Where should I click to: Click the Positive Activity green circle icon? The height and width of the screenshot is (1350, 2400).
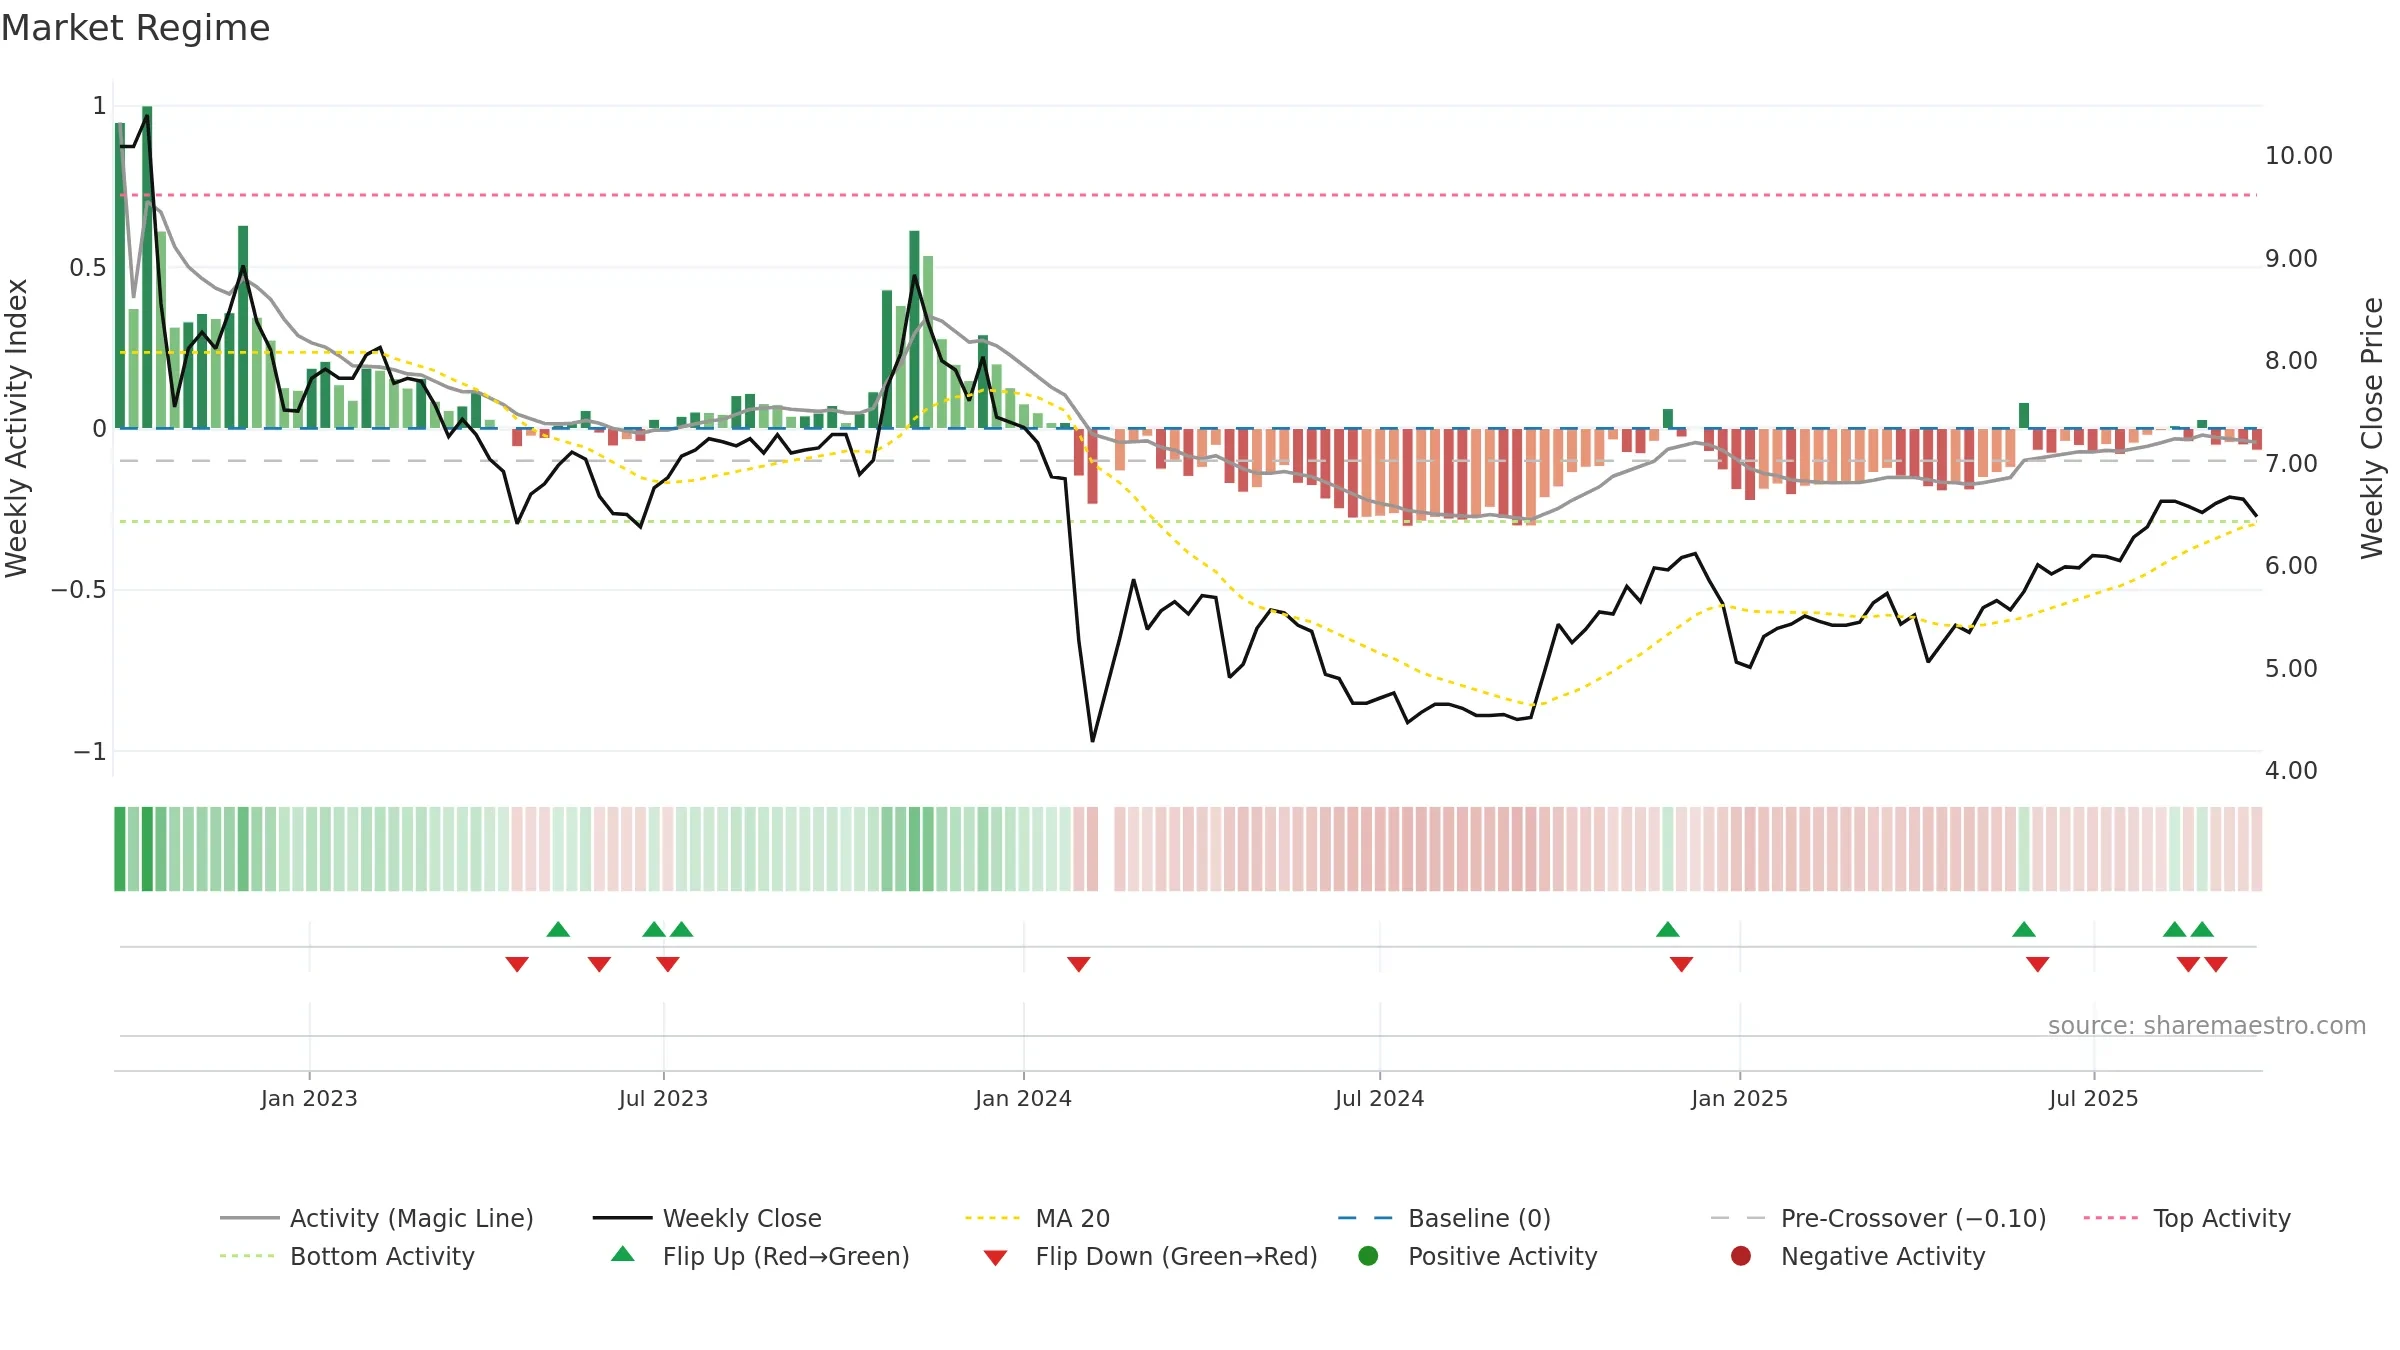pos(1368,1256)
